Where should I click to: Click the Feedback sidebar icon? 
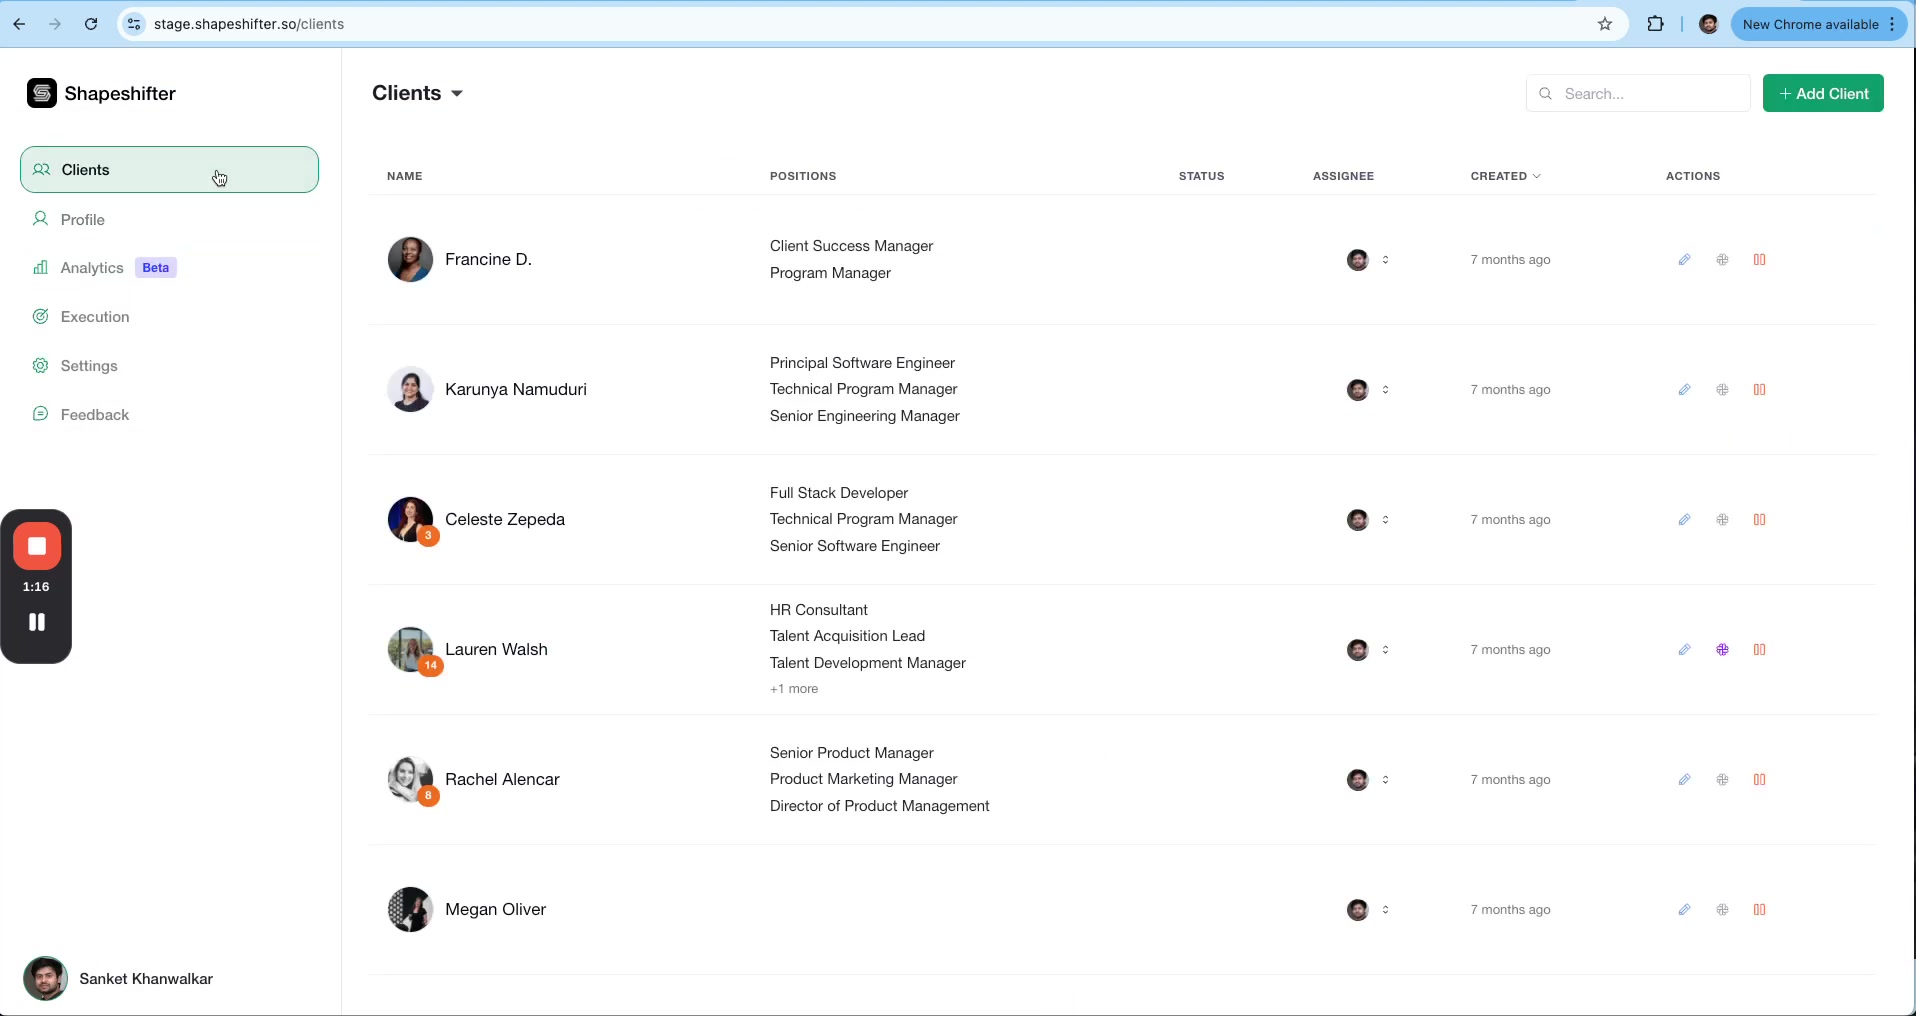[x=40, y=414]
